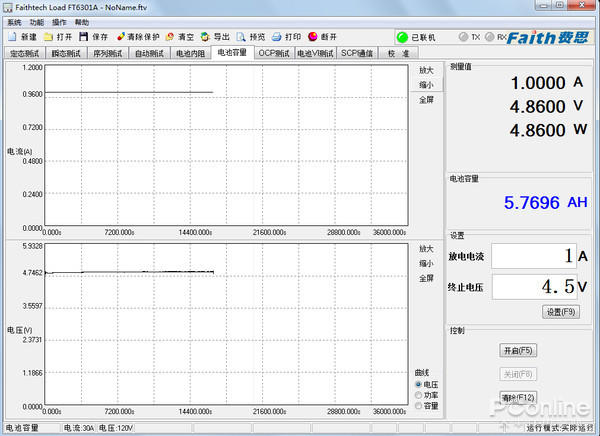Click the Clear (清空) toolbar icon
Image resolution: width=600 pixels, height=436 pixels.
(169, 37)
